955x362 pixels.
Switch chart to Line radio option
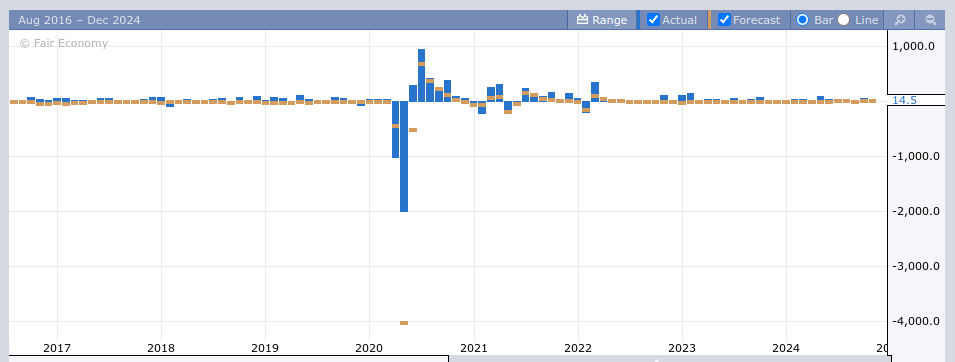coord(844,20)
